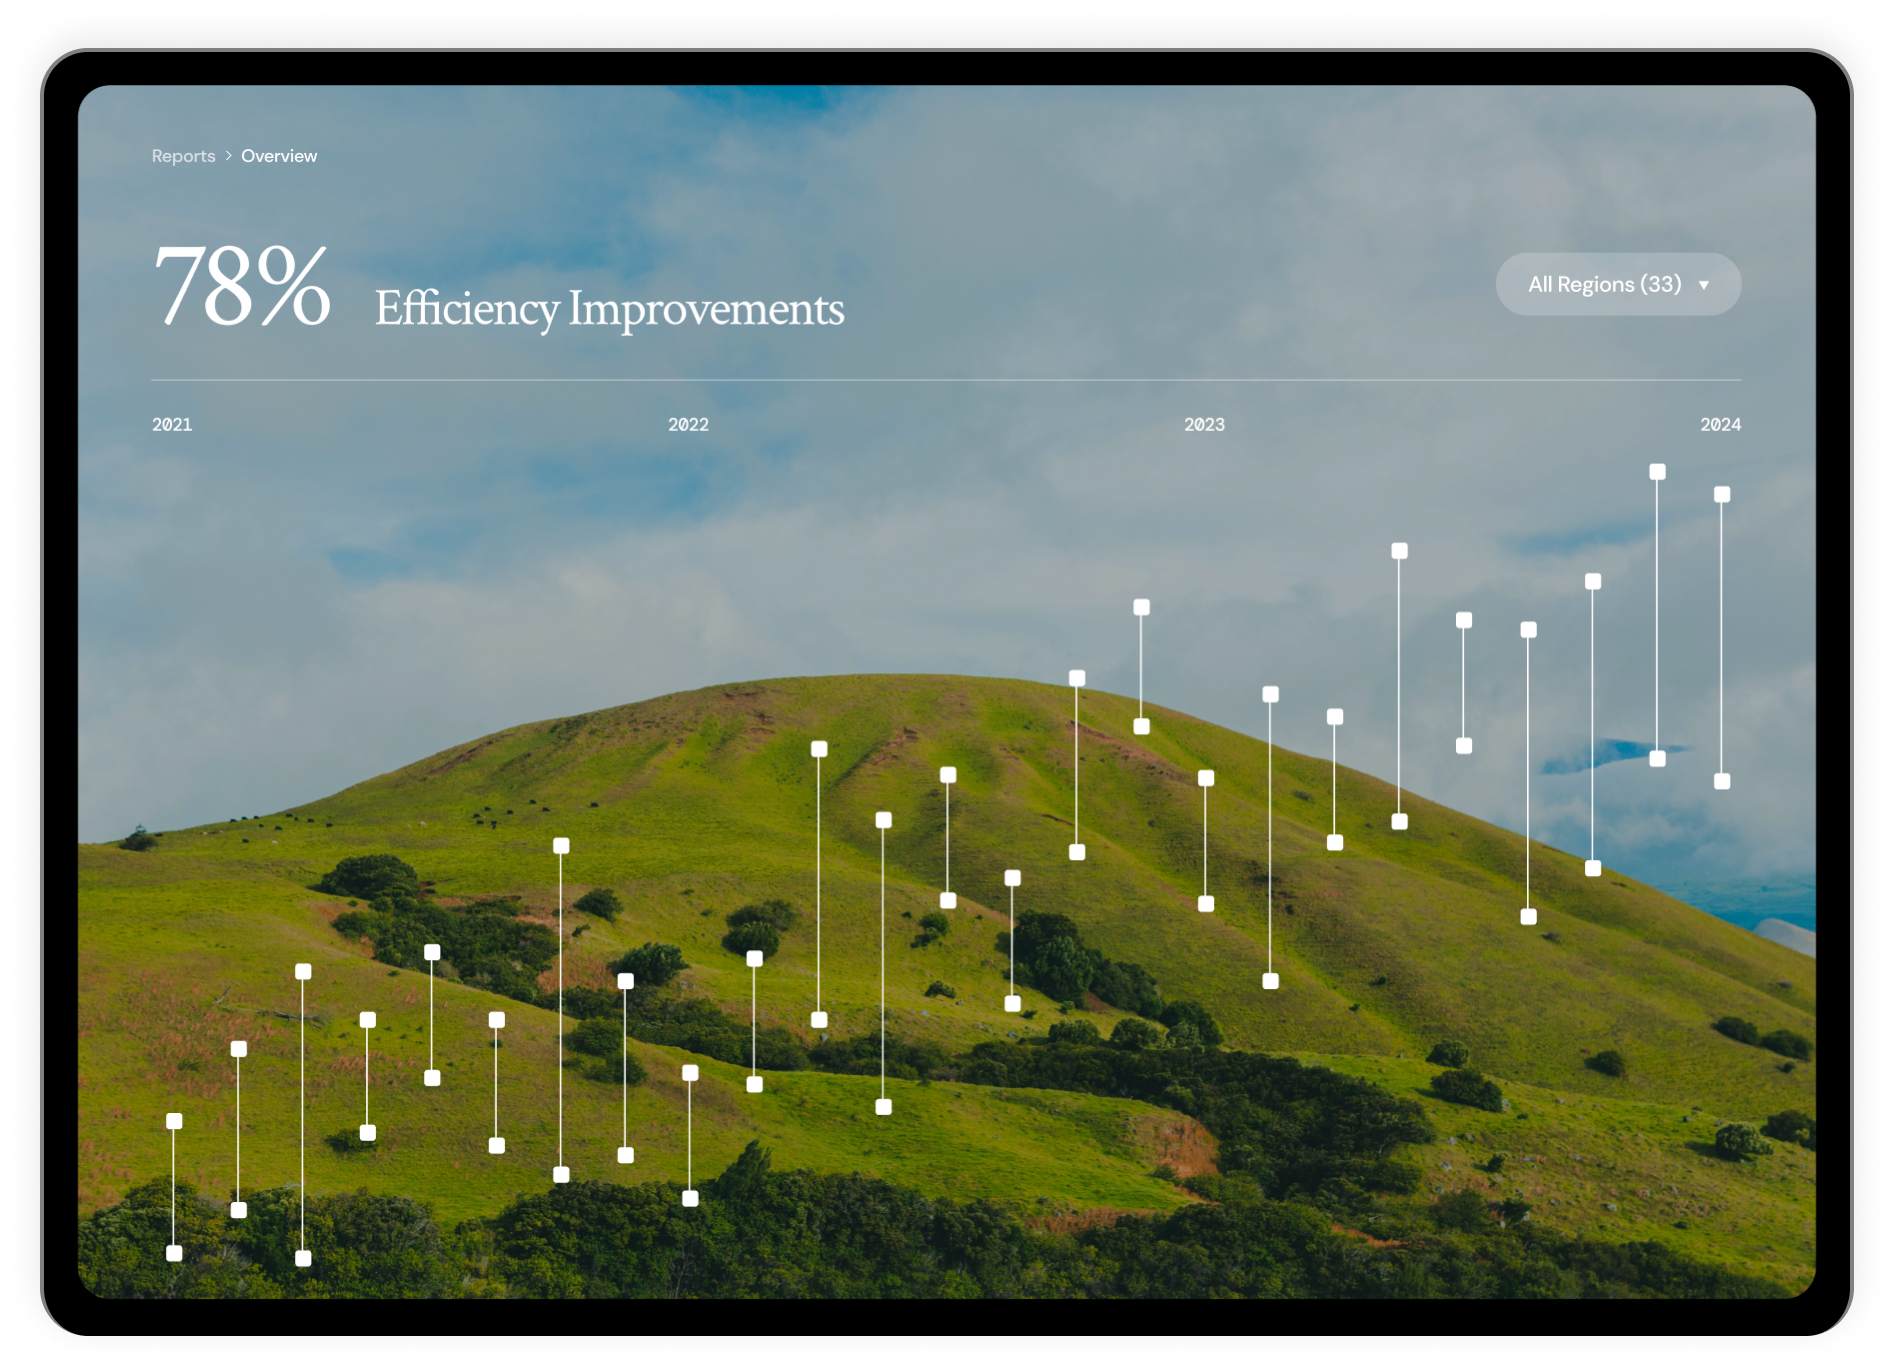The image size is (1894, 1368).
Task: Click top marker of the leftmost range bar
Action: 174,1121
